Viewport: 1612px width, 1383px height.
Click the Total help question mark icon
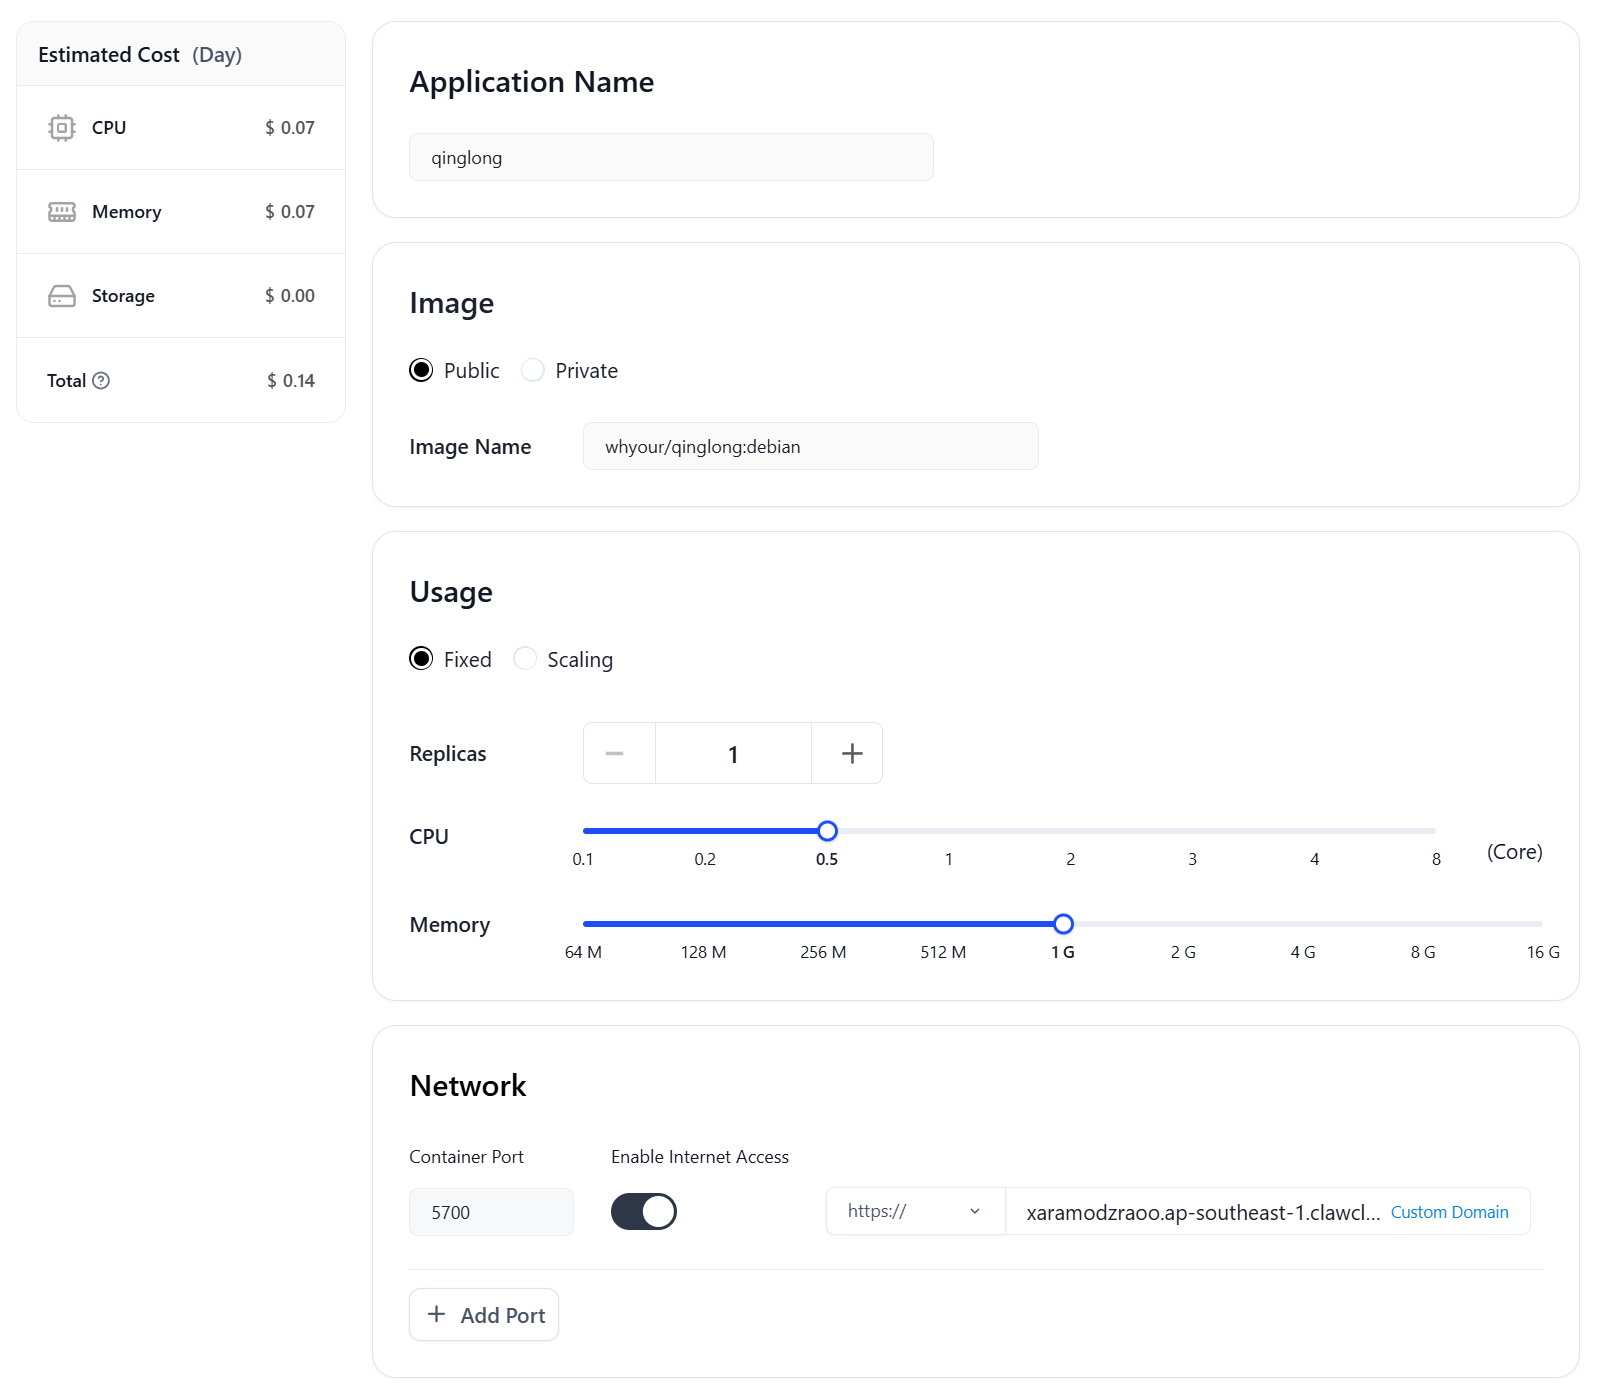pos(101,381)
